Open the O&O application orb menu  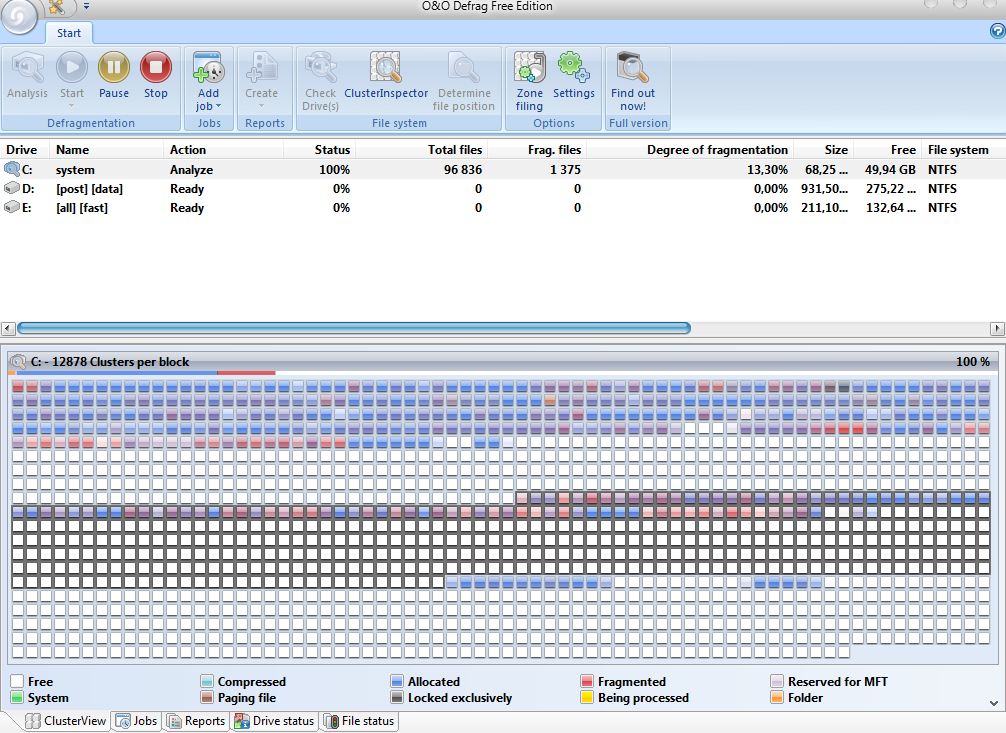(x=19, y=15)
